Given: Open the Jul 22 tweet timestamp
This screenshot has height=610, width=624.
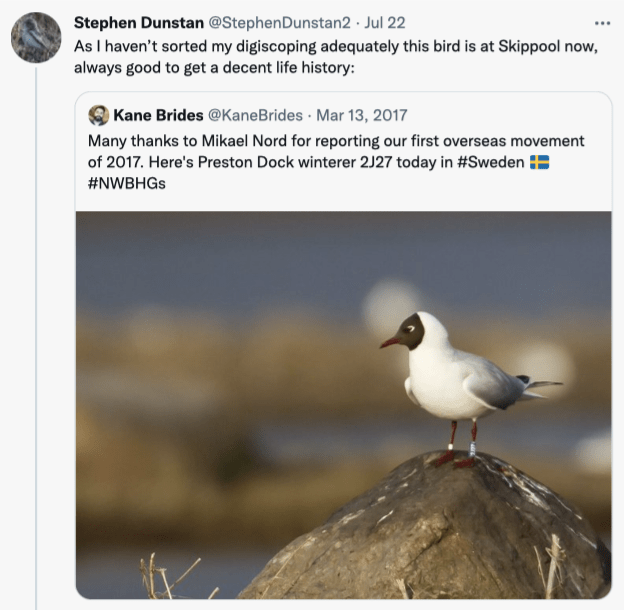Looking at the screenshot, I should [385, 23].
